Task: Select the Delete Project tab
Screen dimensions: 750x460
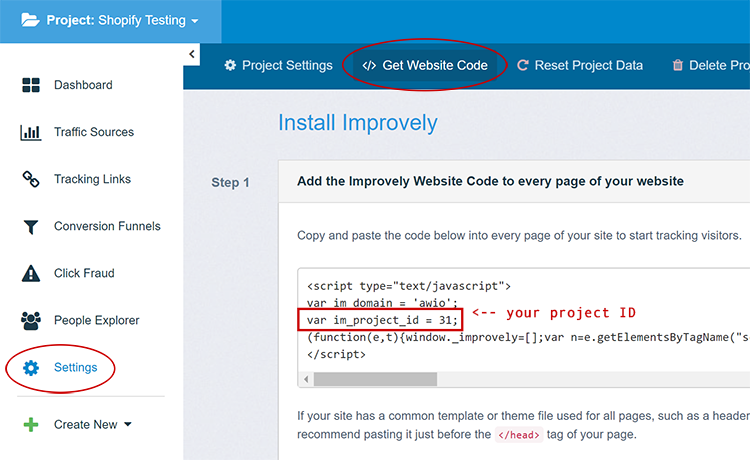Action: coord(711,66)
